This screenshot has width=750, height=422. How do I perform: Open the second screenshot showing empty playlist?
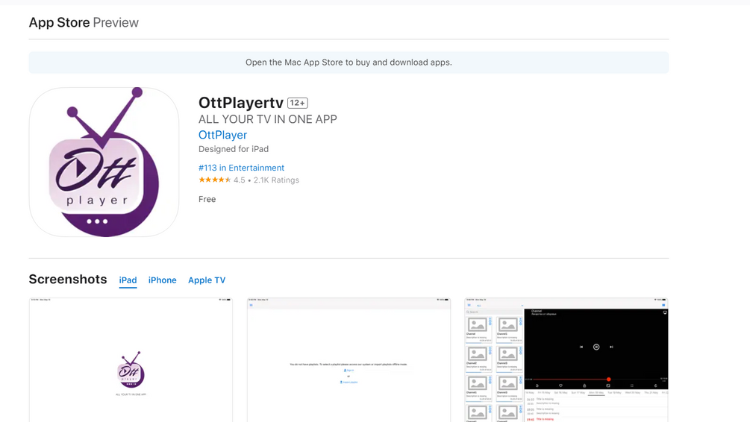[x=349, y=360]
